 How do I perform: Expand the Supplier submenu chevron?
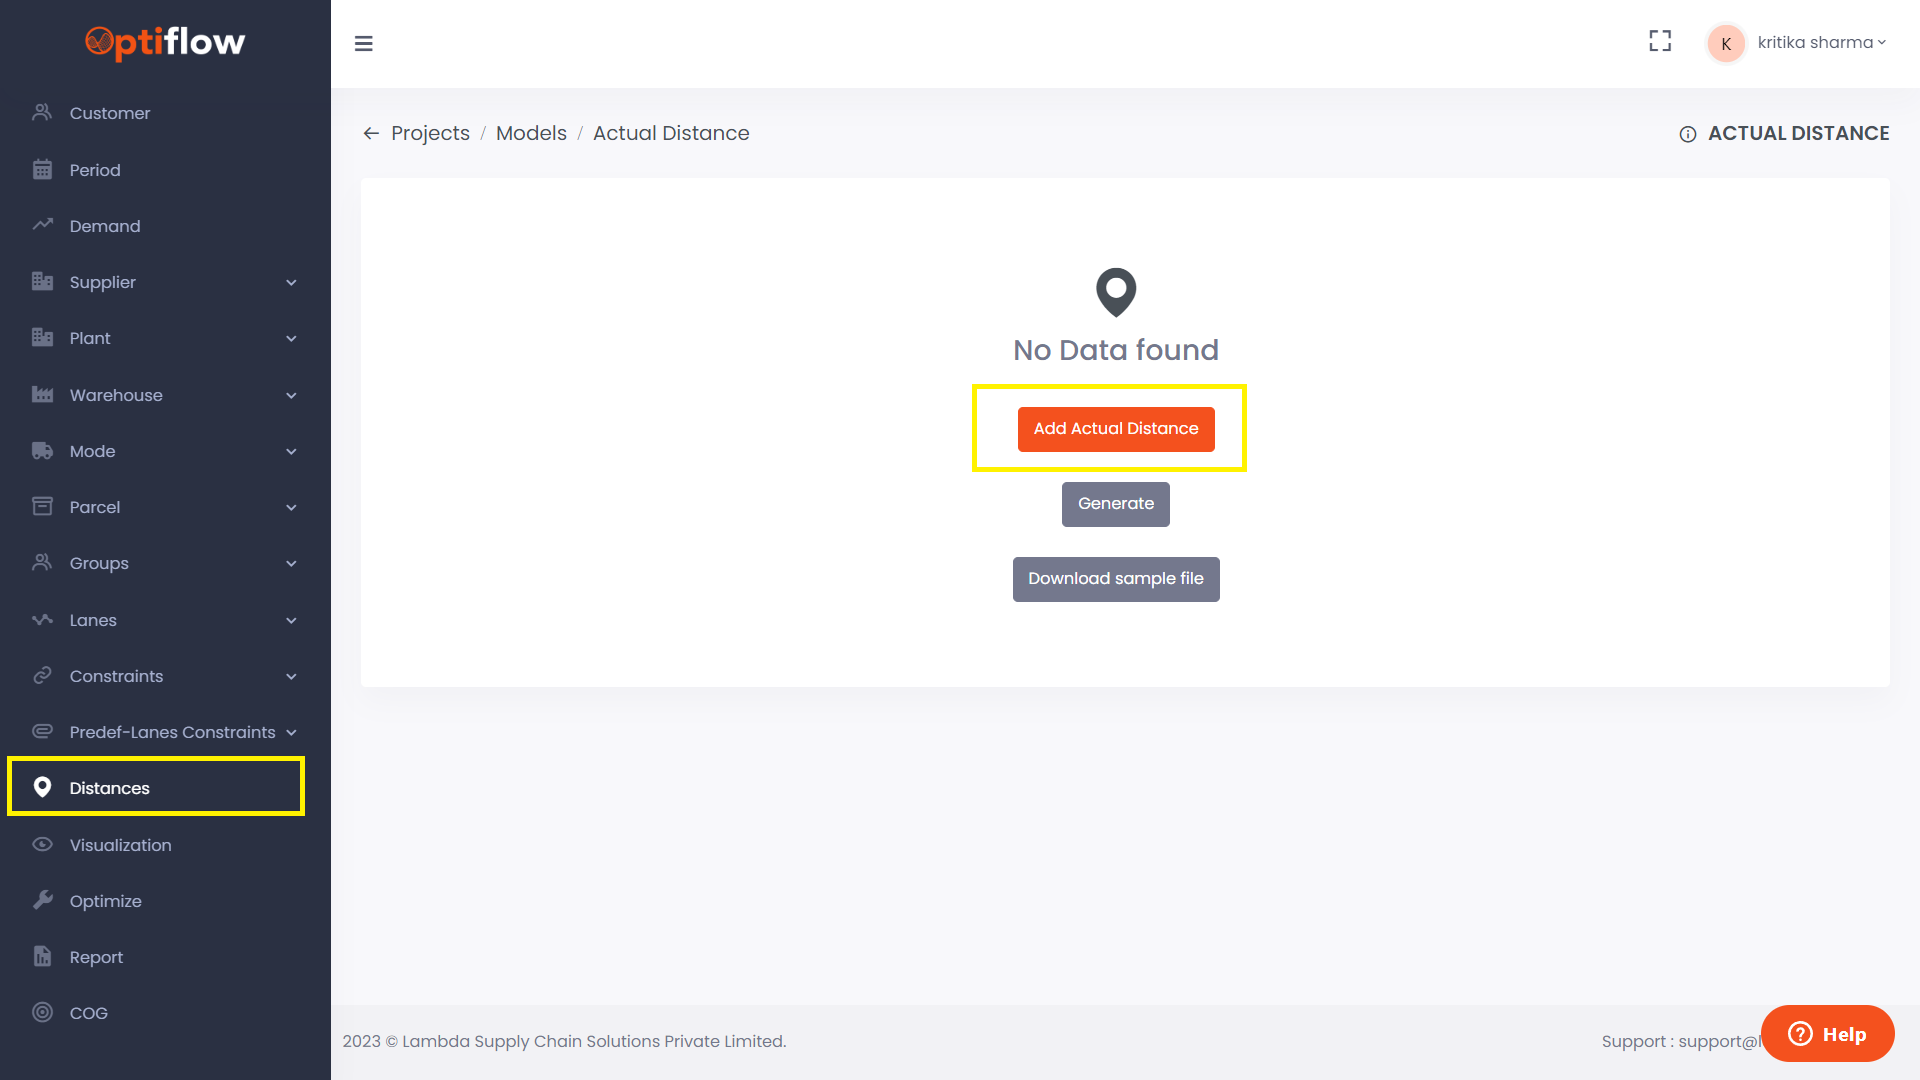pos(291,283)
